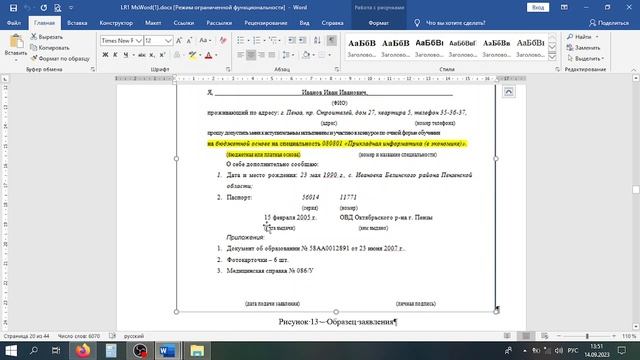Open Word from the Windows taskbar
Image resolution: width=640 pixels, height=360 pixels.
tap(168, 351)
